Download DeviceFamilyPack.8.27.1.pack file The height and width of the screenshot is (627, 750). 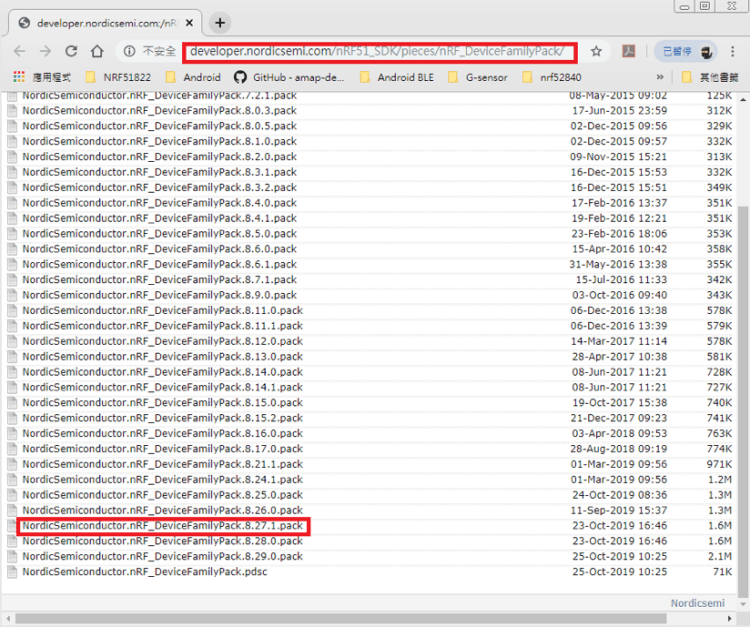click(163, 526)
